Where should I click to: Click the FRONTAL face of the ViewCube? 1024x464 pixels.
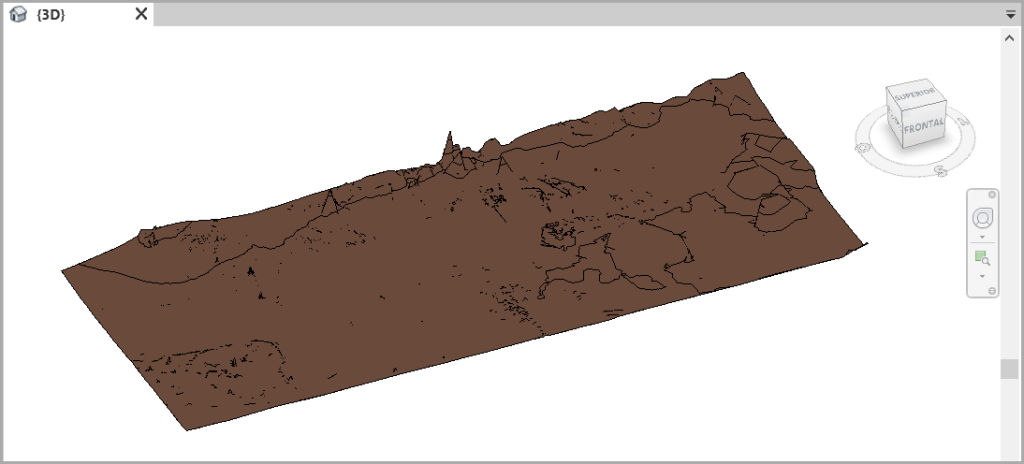pyautogui.click(x=924, y=127)
